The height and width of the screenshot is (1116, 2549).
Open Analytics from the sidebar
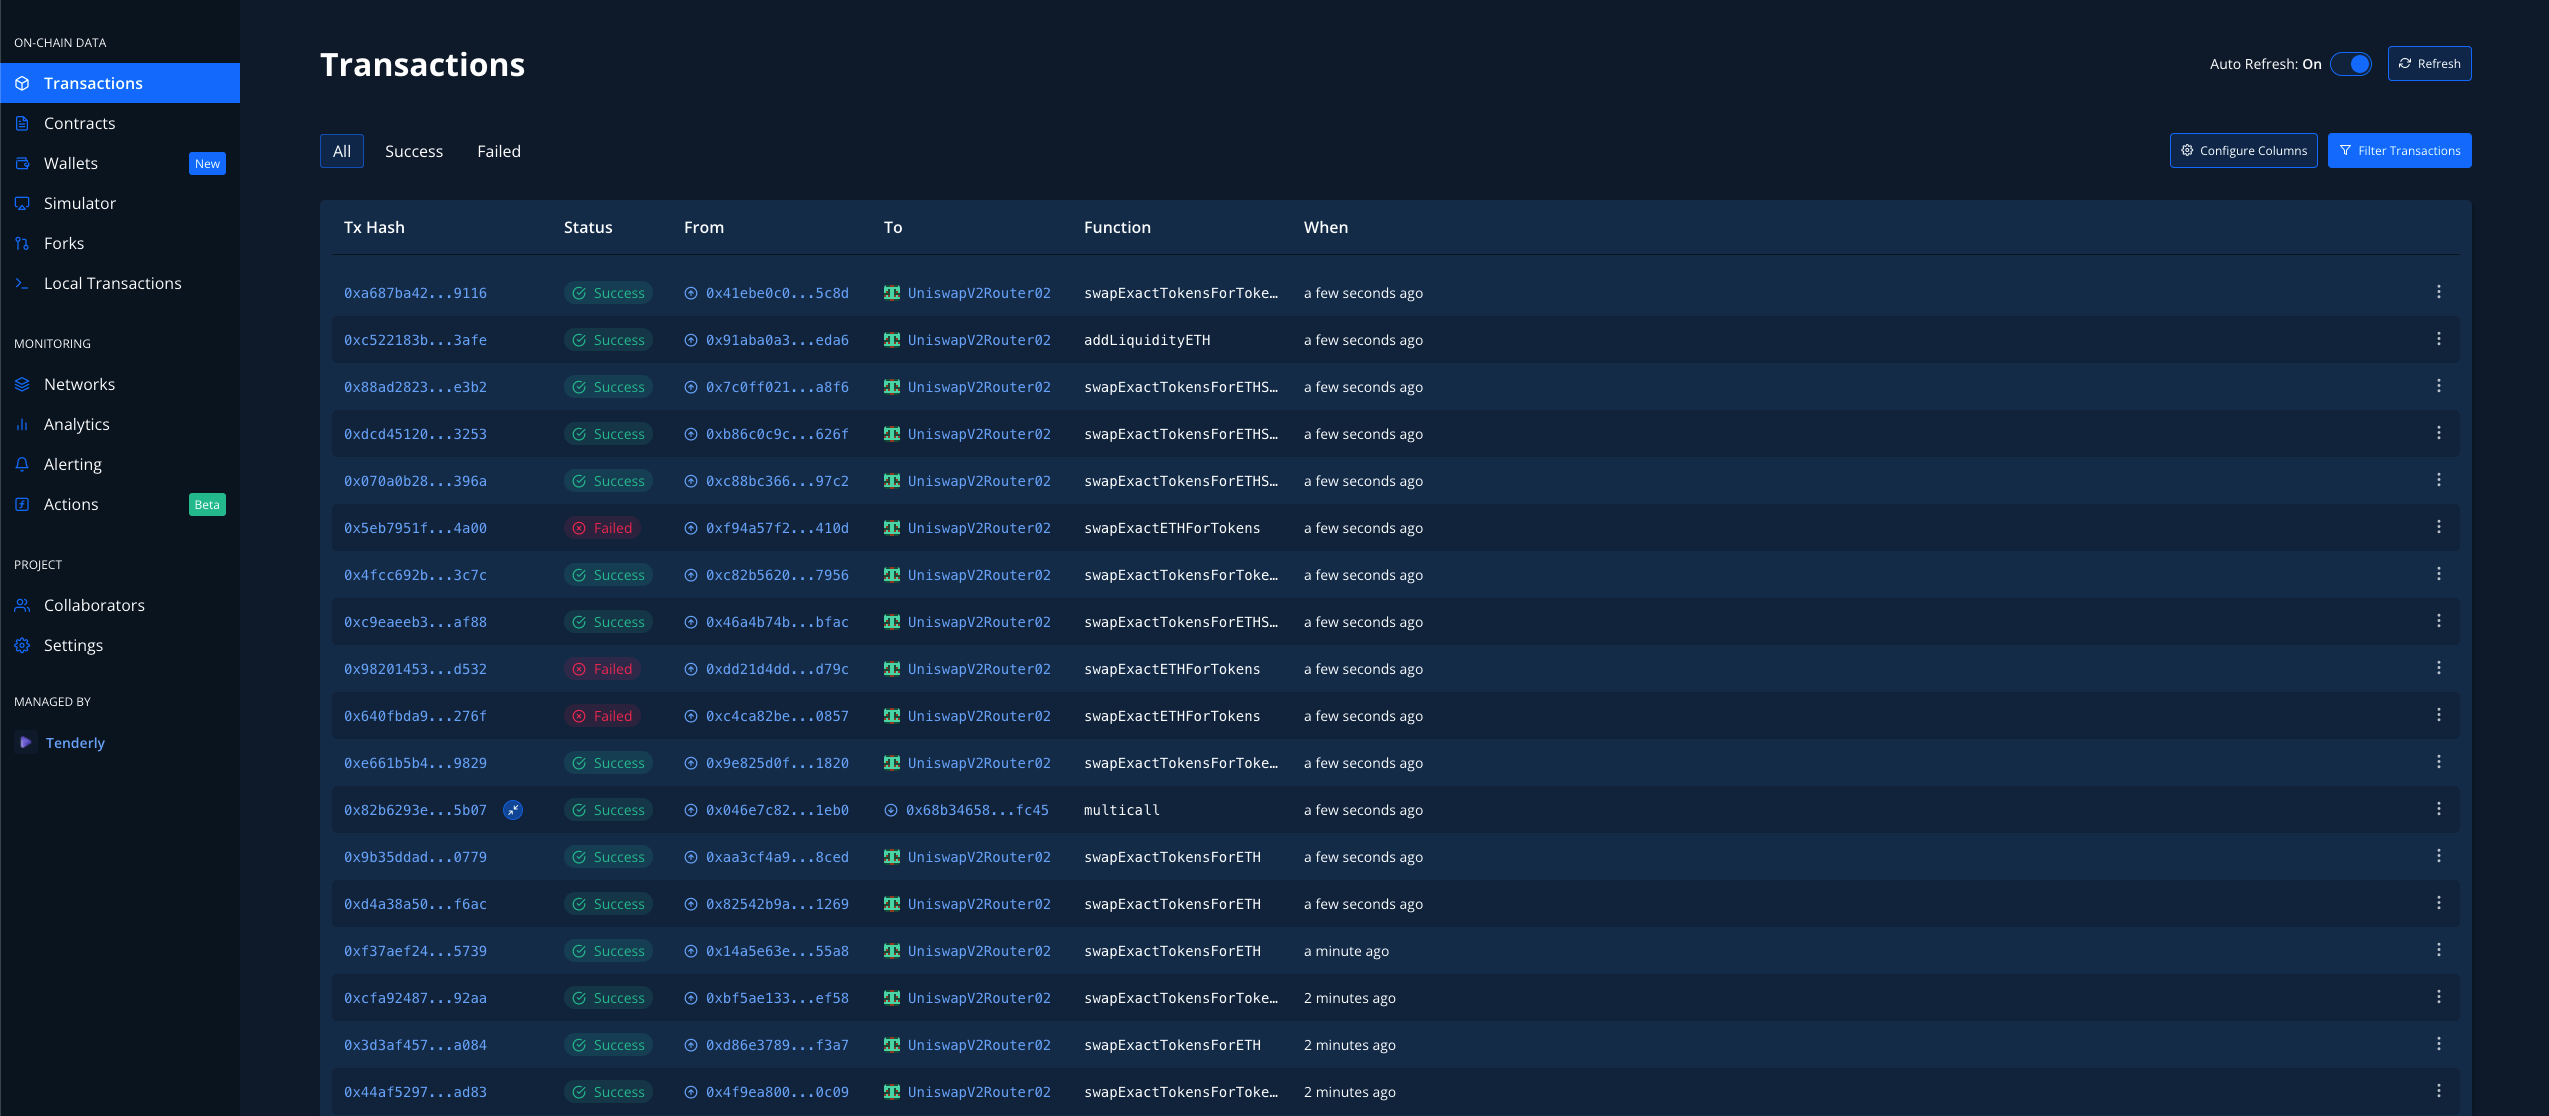tap(76, 424)
